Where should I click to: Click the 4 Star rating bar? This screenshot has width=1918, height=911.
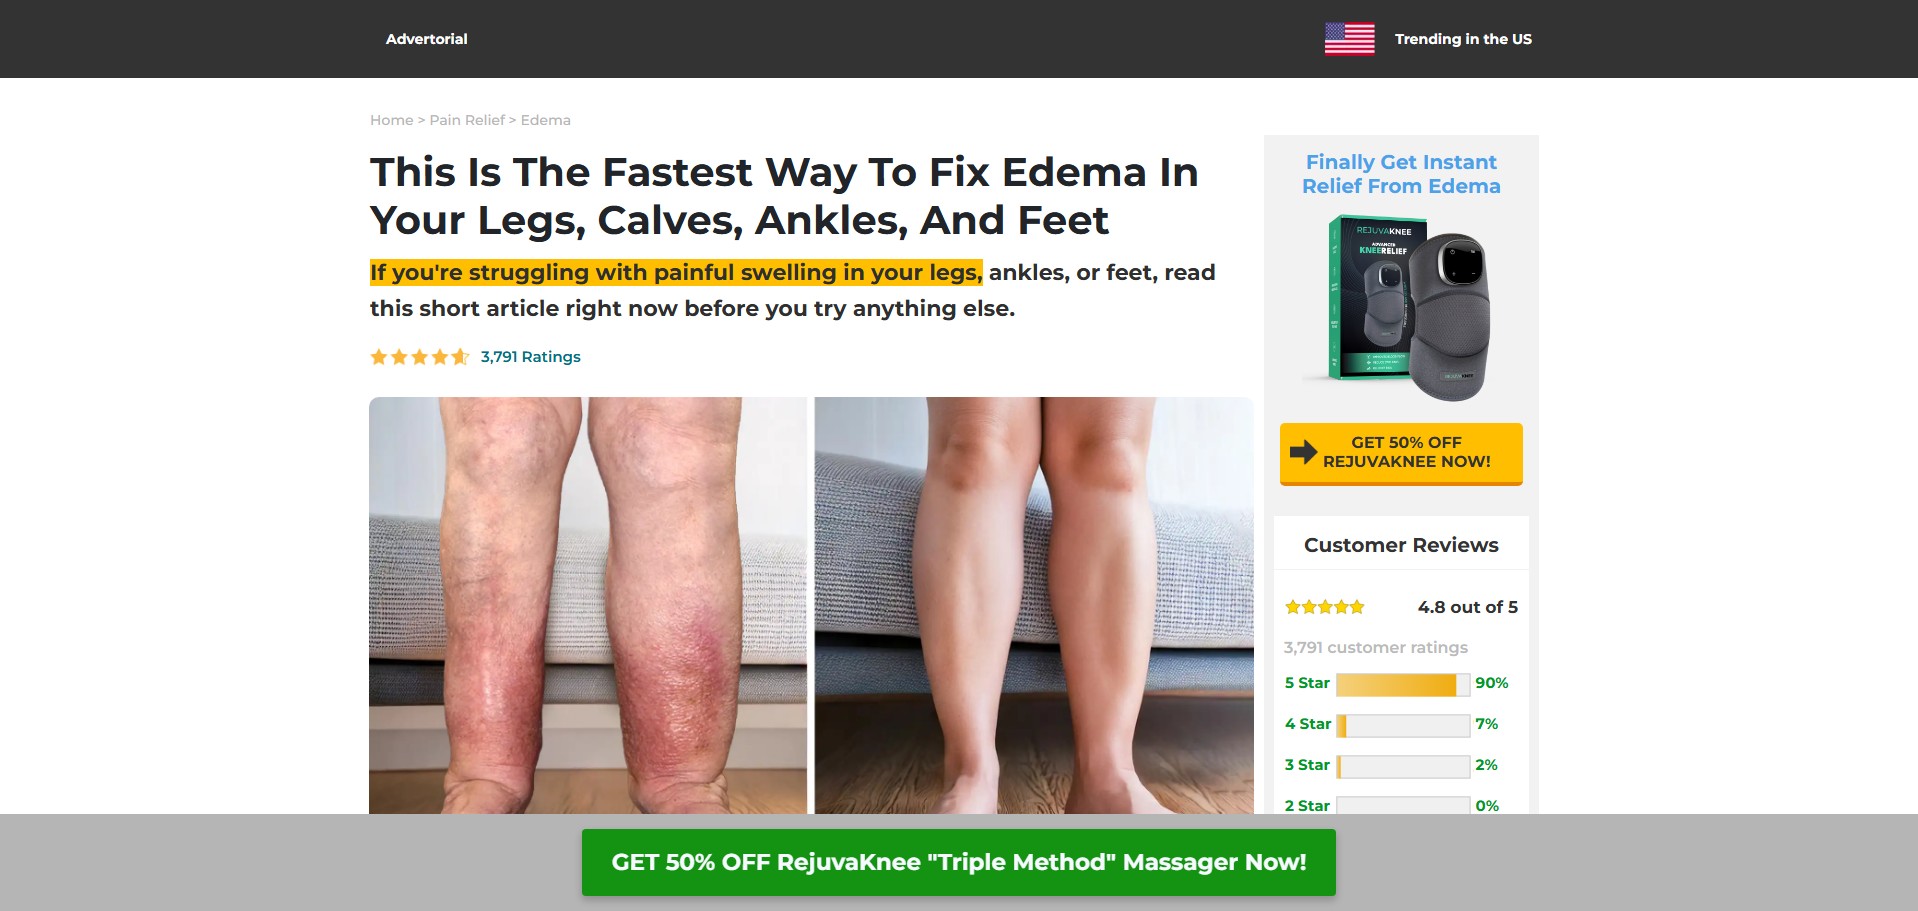pyautogui.click(x=1403, y=725)
